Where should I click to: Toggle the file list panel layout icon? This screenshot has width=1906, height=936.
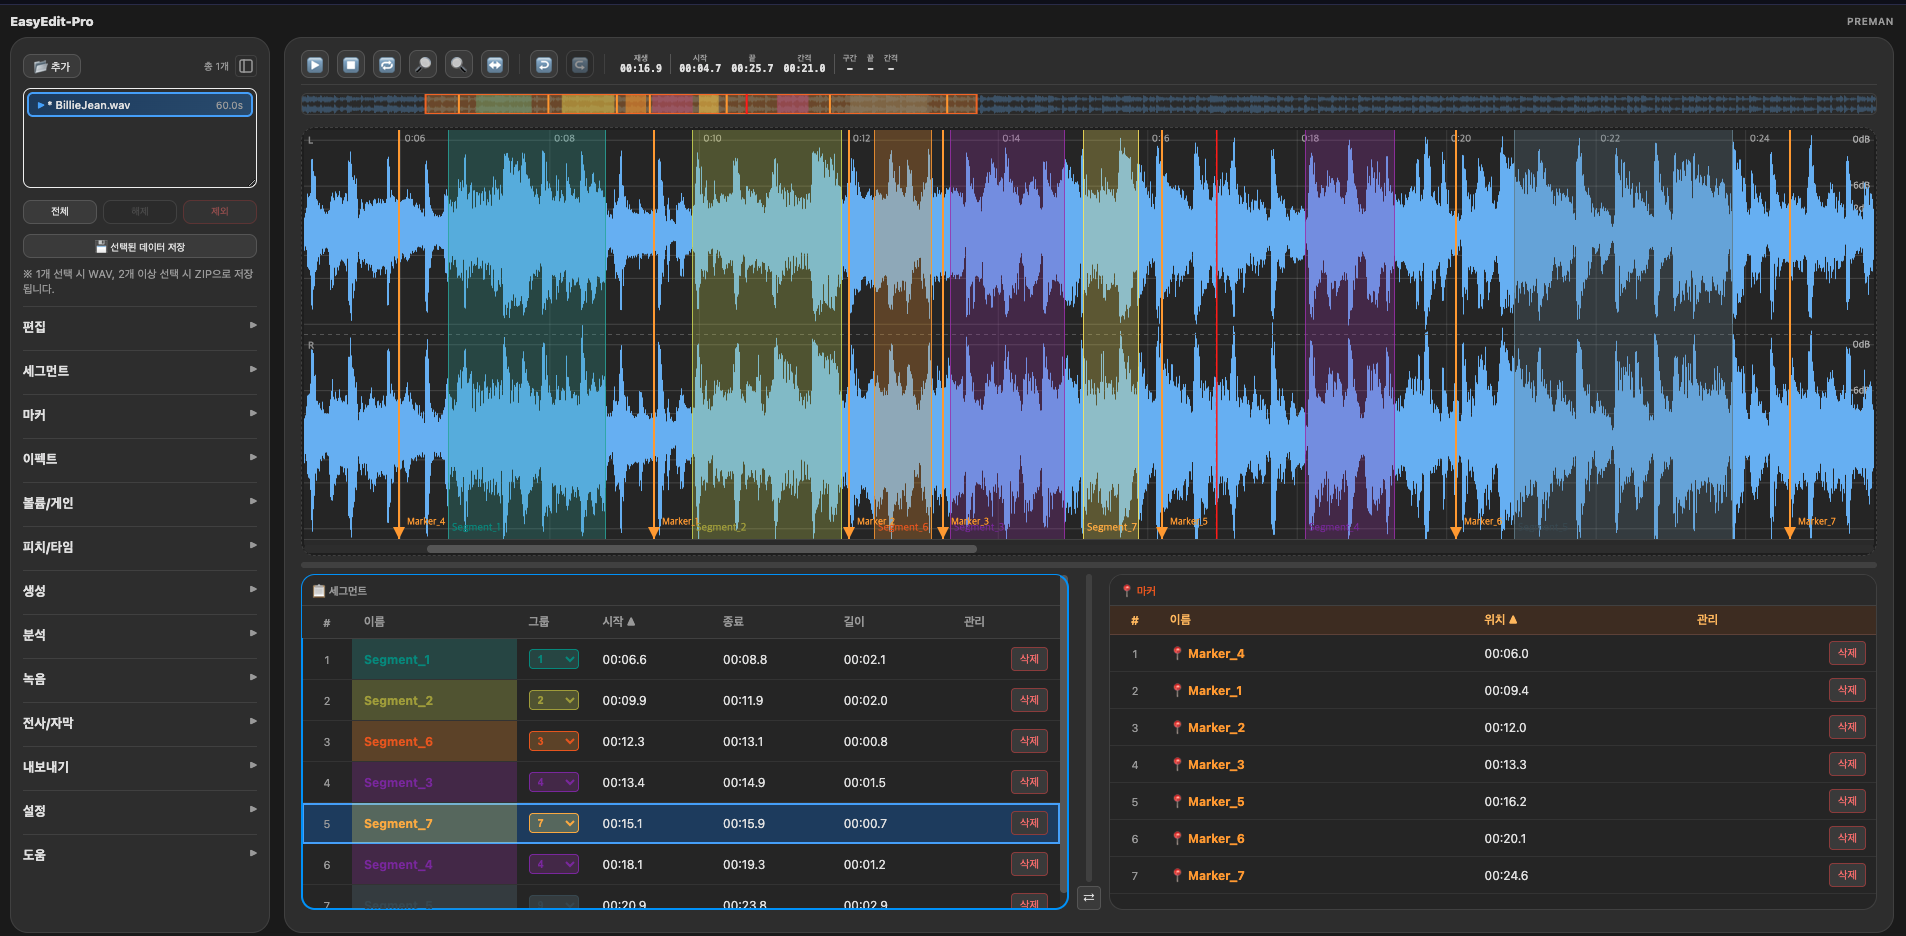click(x=246, y=67)
